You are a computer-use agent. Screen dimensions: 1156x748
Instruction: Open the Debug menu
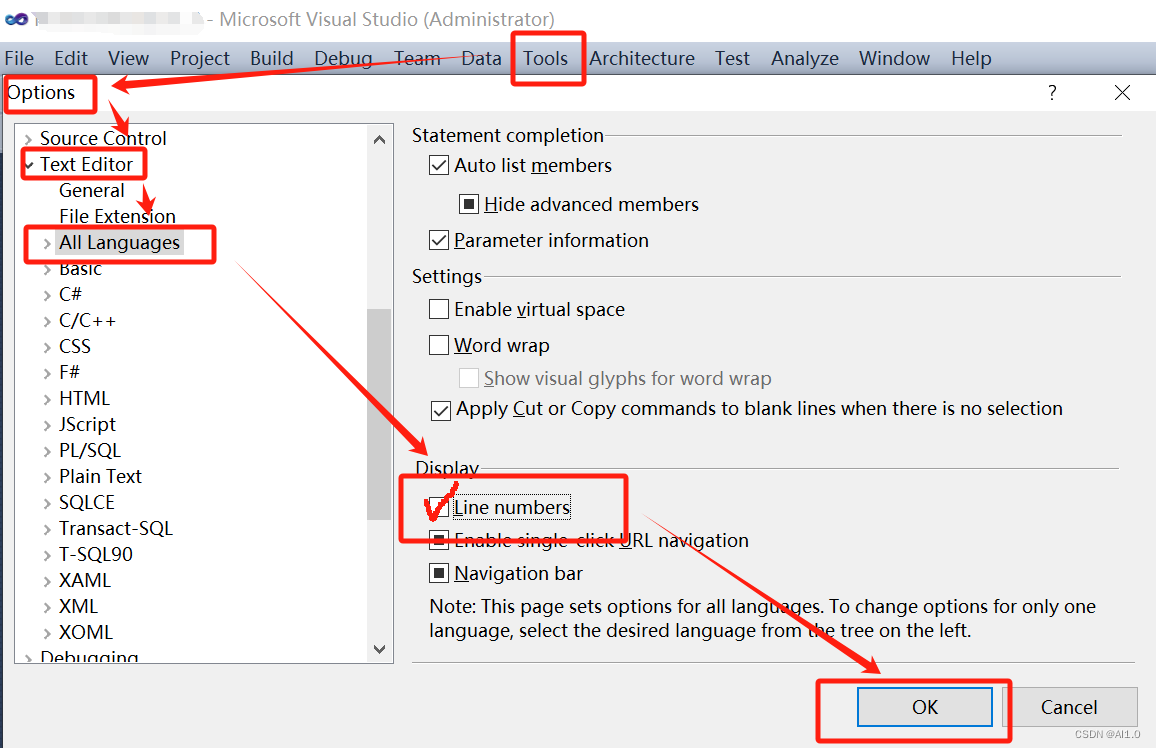[343, 58]
